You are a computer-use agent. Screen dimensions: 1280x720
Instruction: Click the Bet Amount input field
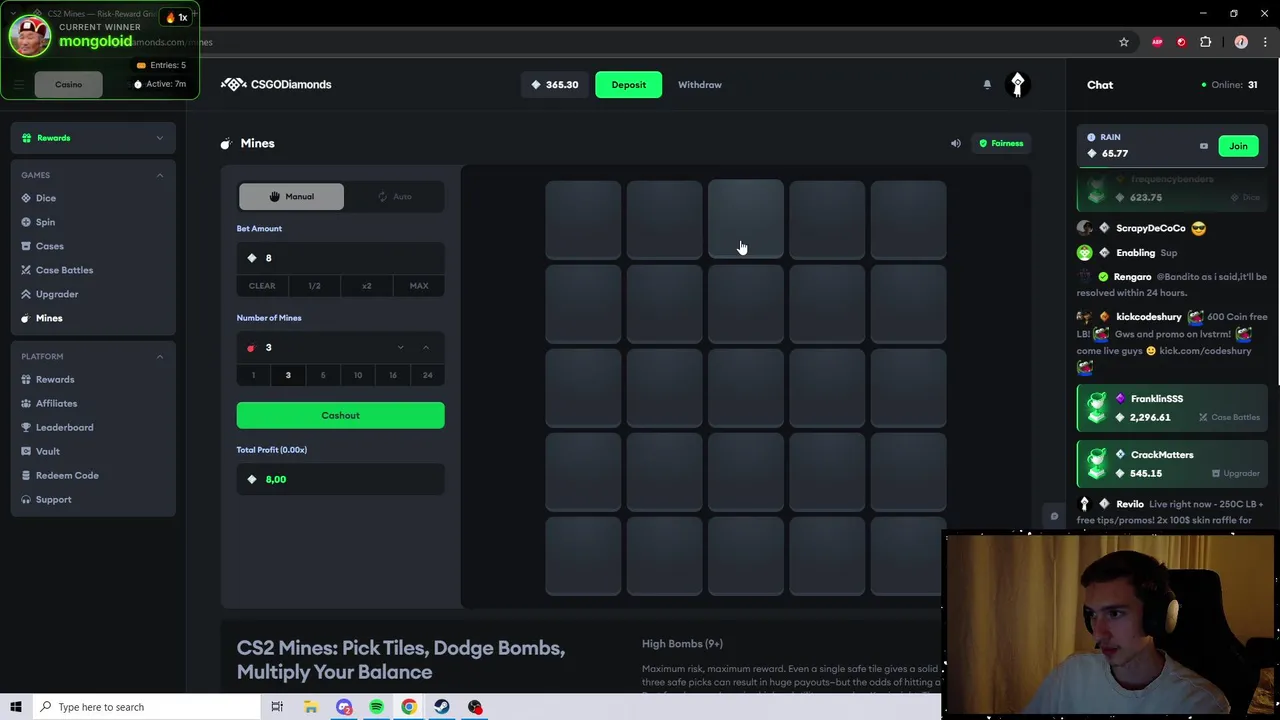(x=340, y=258)
